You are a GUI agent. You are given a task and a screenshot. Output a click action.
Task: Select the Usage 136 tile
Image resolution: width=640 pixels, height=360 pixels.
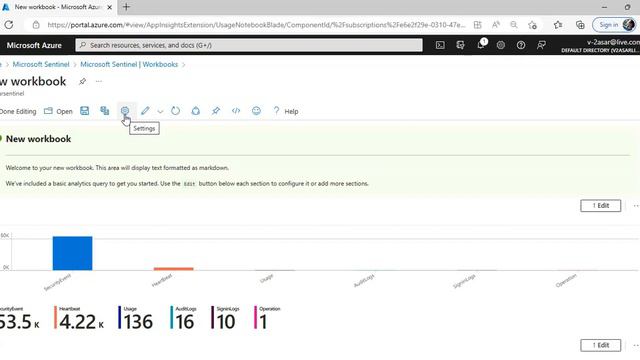[x=136, y=318]
